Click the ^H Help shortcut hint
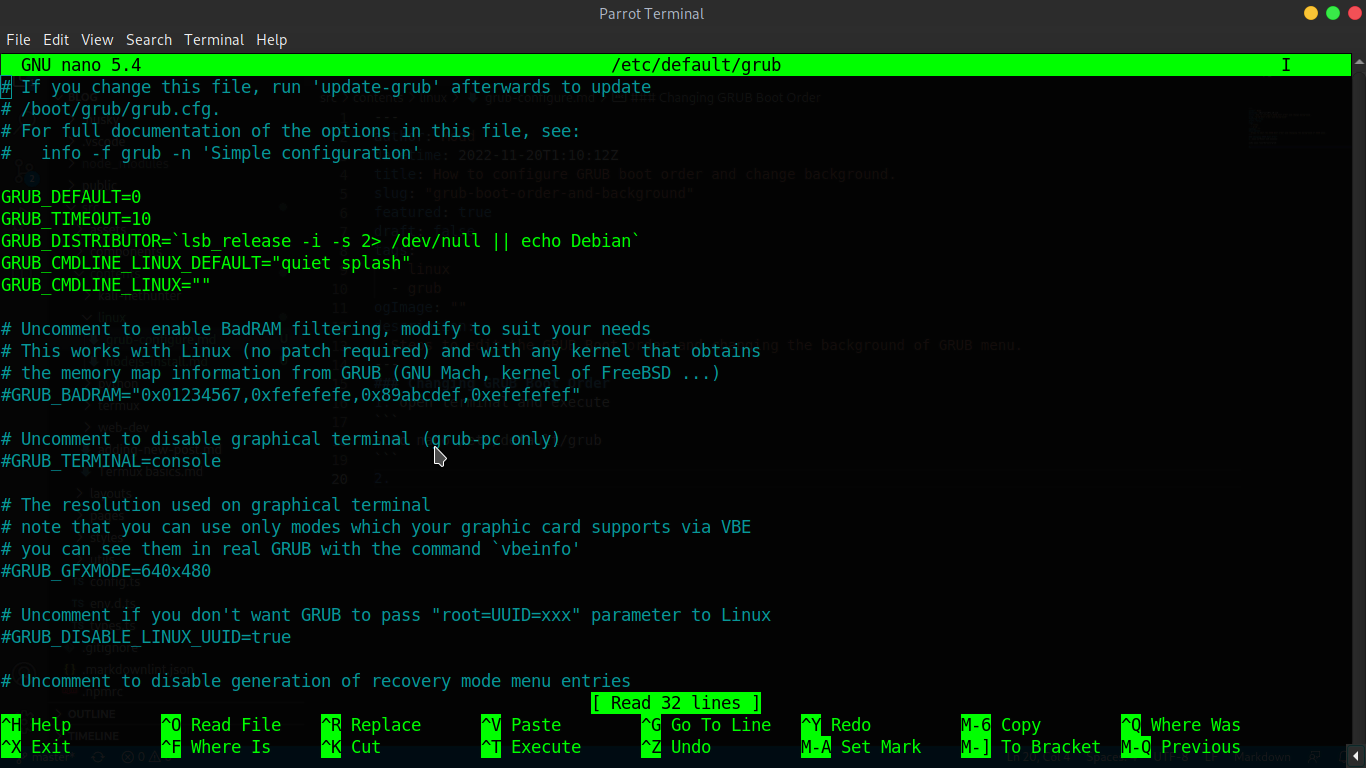 (x=36, y=725)
